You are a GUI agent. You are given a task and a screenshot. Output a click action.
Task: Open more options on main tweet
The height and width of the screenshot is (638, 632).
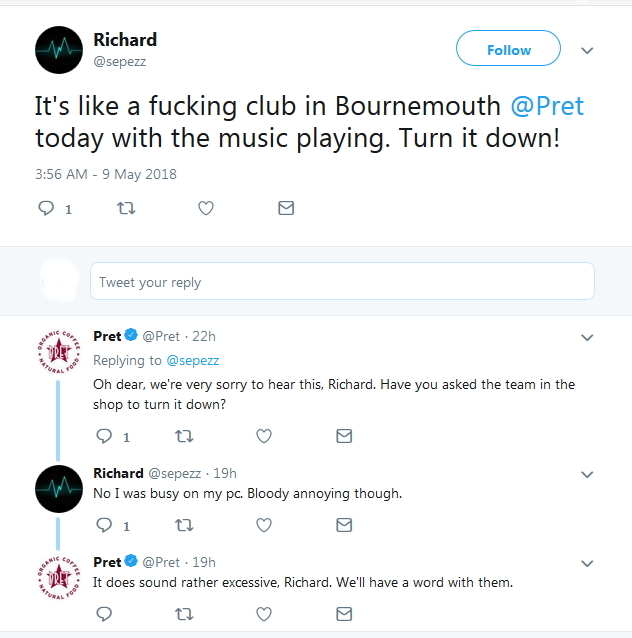coord(588,50)
